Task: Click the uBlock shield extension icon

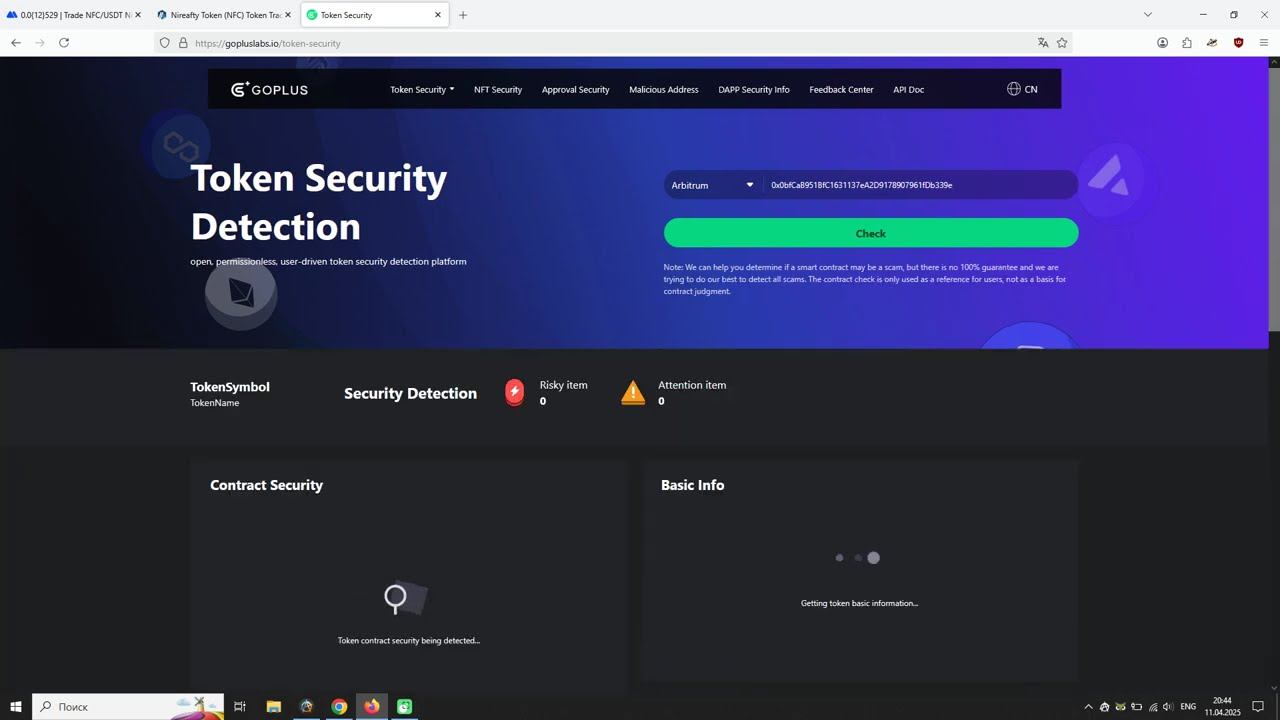Action: 1239,43
